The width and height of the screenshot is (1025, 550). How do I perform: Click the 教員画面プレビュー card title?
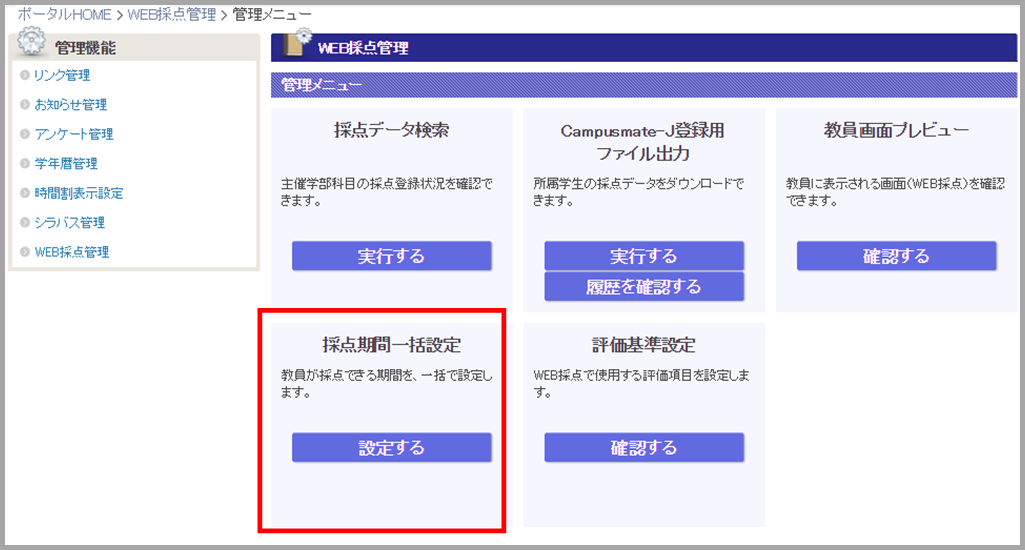click(x=896, y=130)
